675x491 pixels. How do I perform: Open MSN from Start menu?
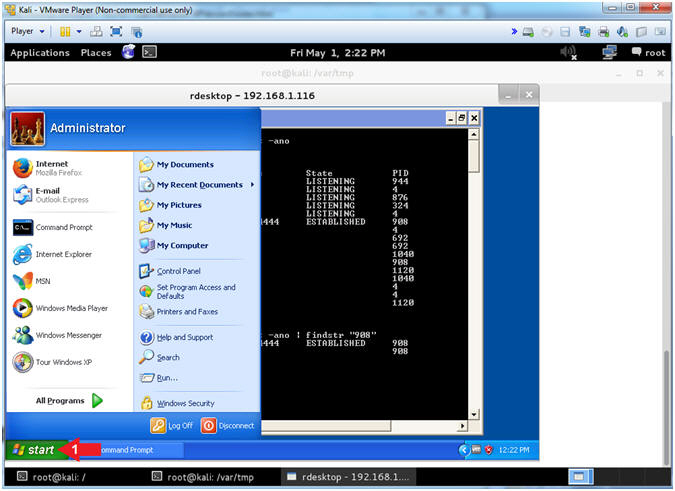[31, 281]
